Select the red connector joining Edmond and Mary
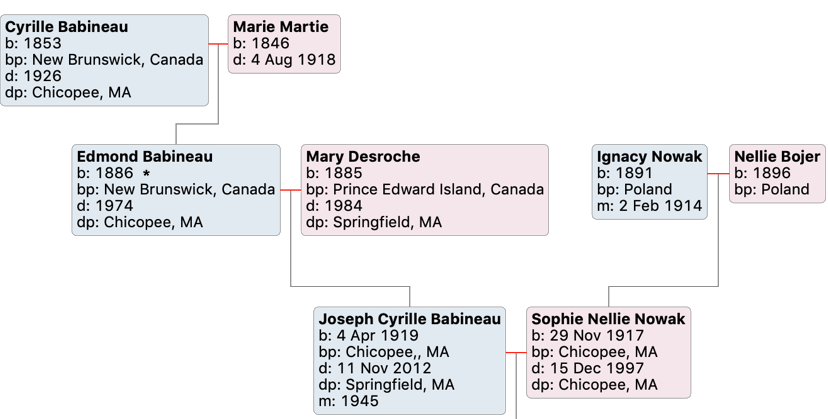The height and width of the screenshot is (419, 828). pos(291,190)
